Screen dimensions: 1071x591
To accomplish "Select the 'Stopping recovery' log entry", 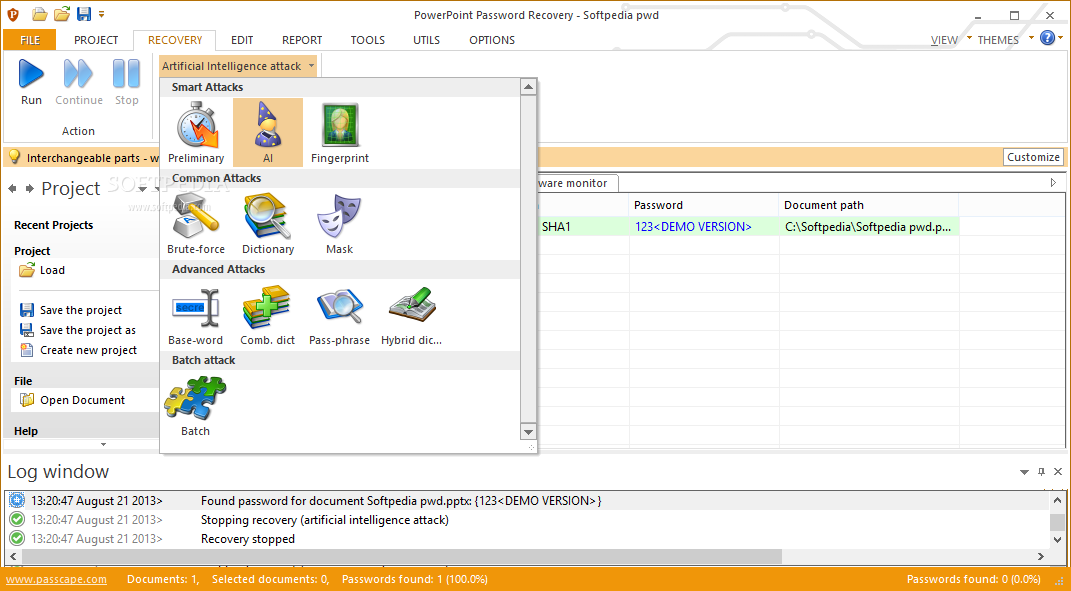I will click(x=527, y=520).
